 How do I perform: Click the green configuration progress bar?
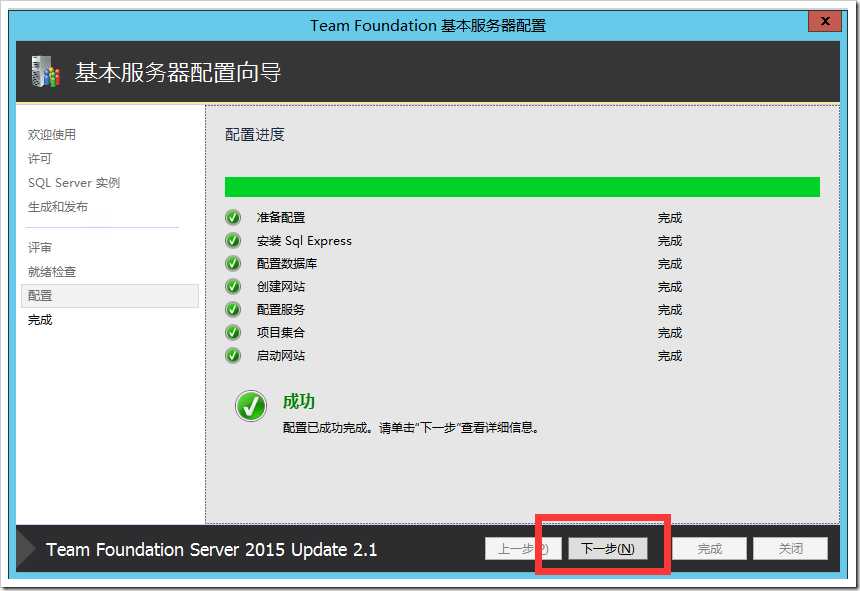click(x=522, y=186)
